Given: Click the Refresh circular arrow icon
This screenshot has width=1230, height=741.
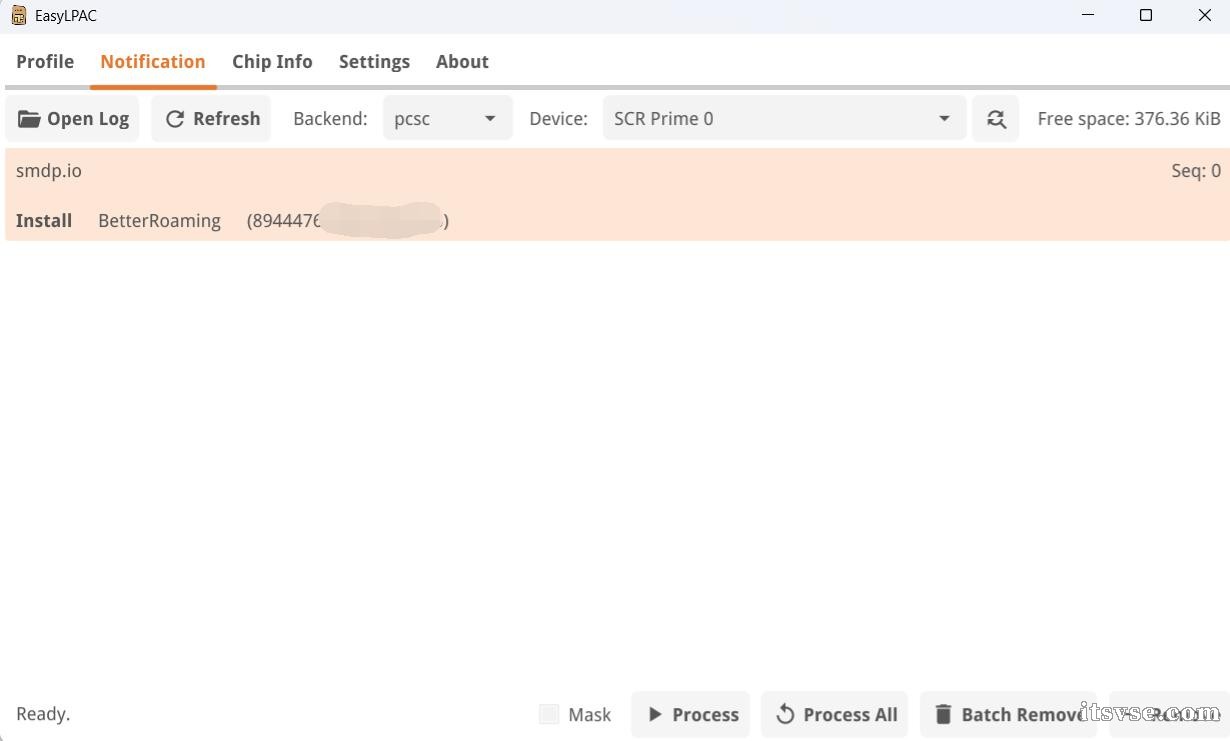Looking at the screenshot, I should (x=175, y=119).
